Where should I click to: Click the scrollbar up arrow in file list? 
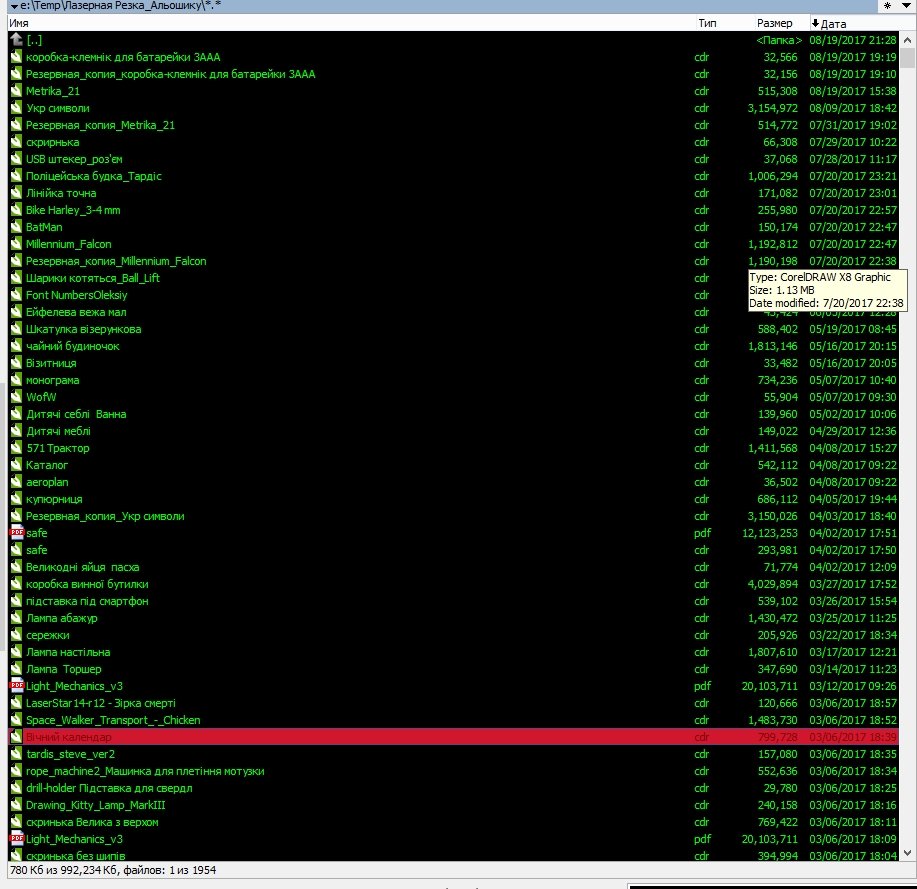908,39
